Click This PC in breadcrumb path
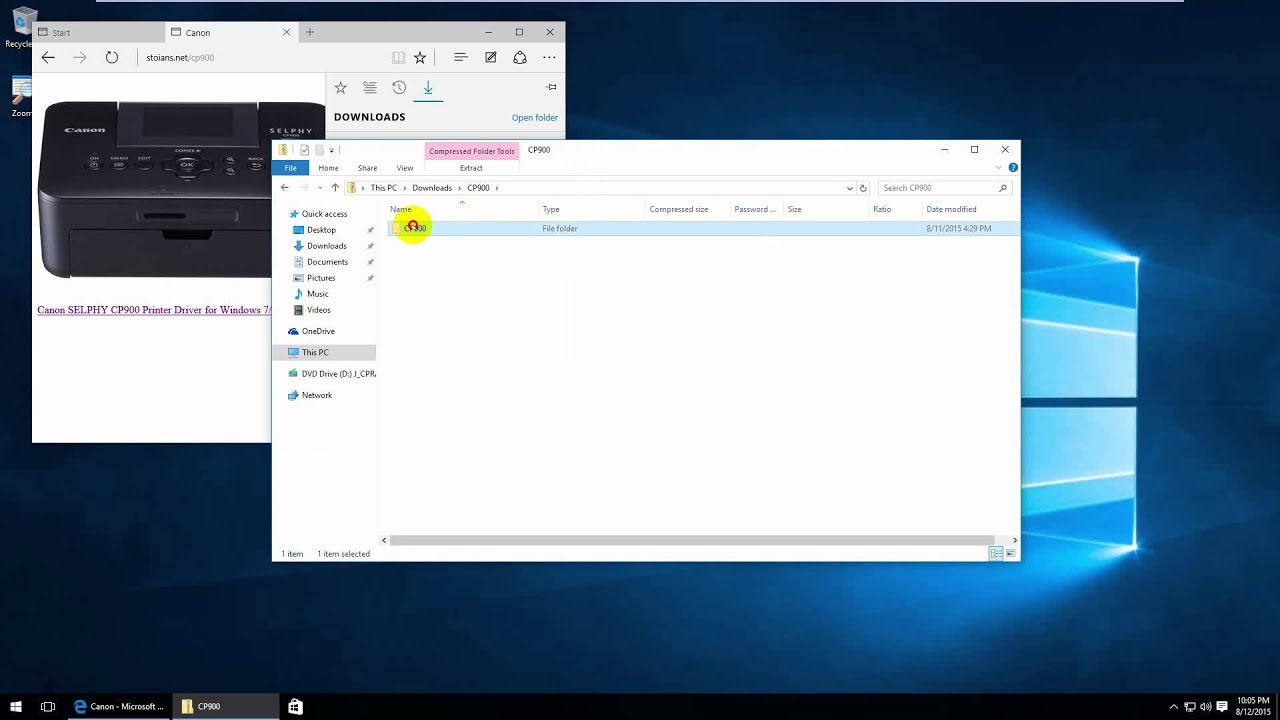 click(384, 188)
